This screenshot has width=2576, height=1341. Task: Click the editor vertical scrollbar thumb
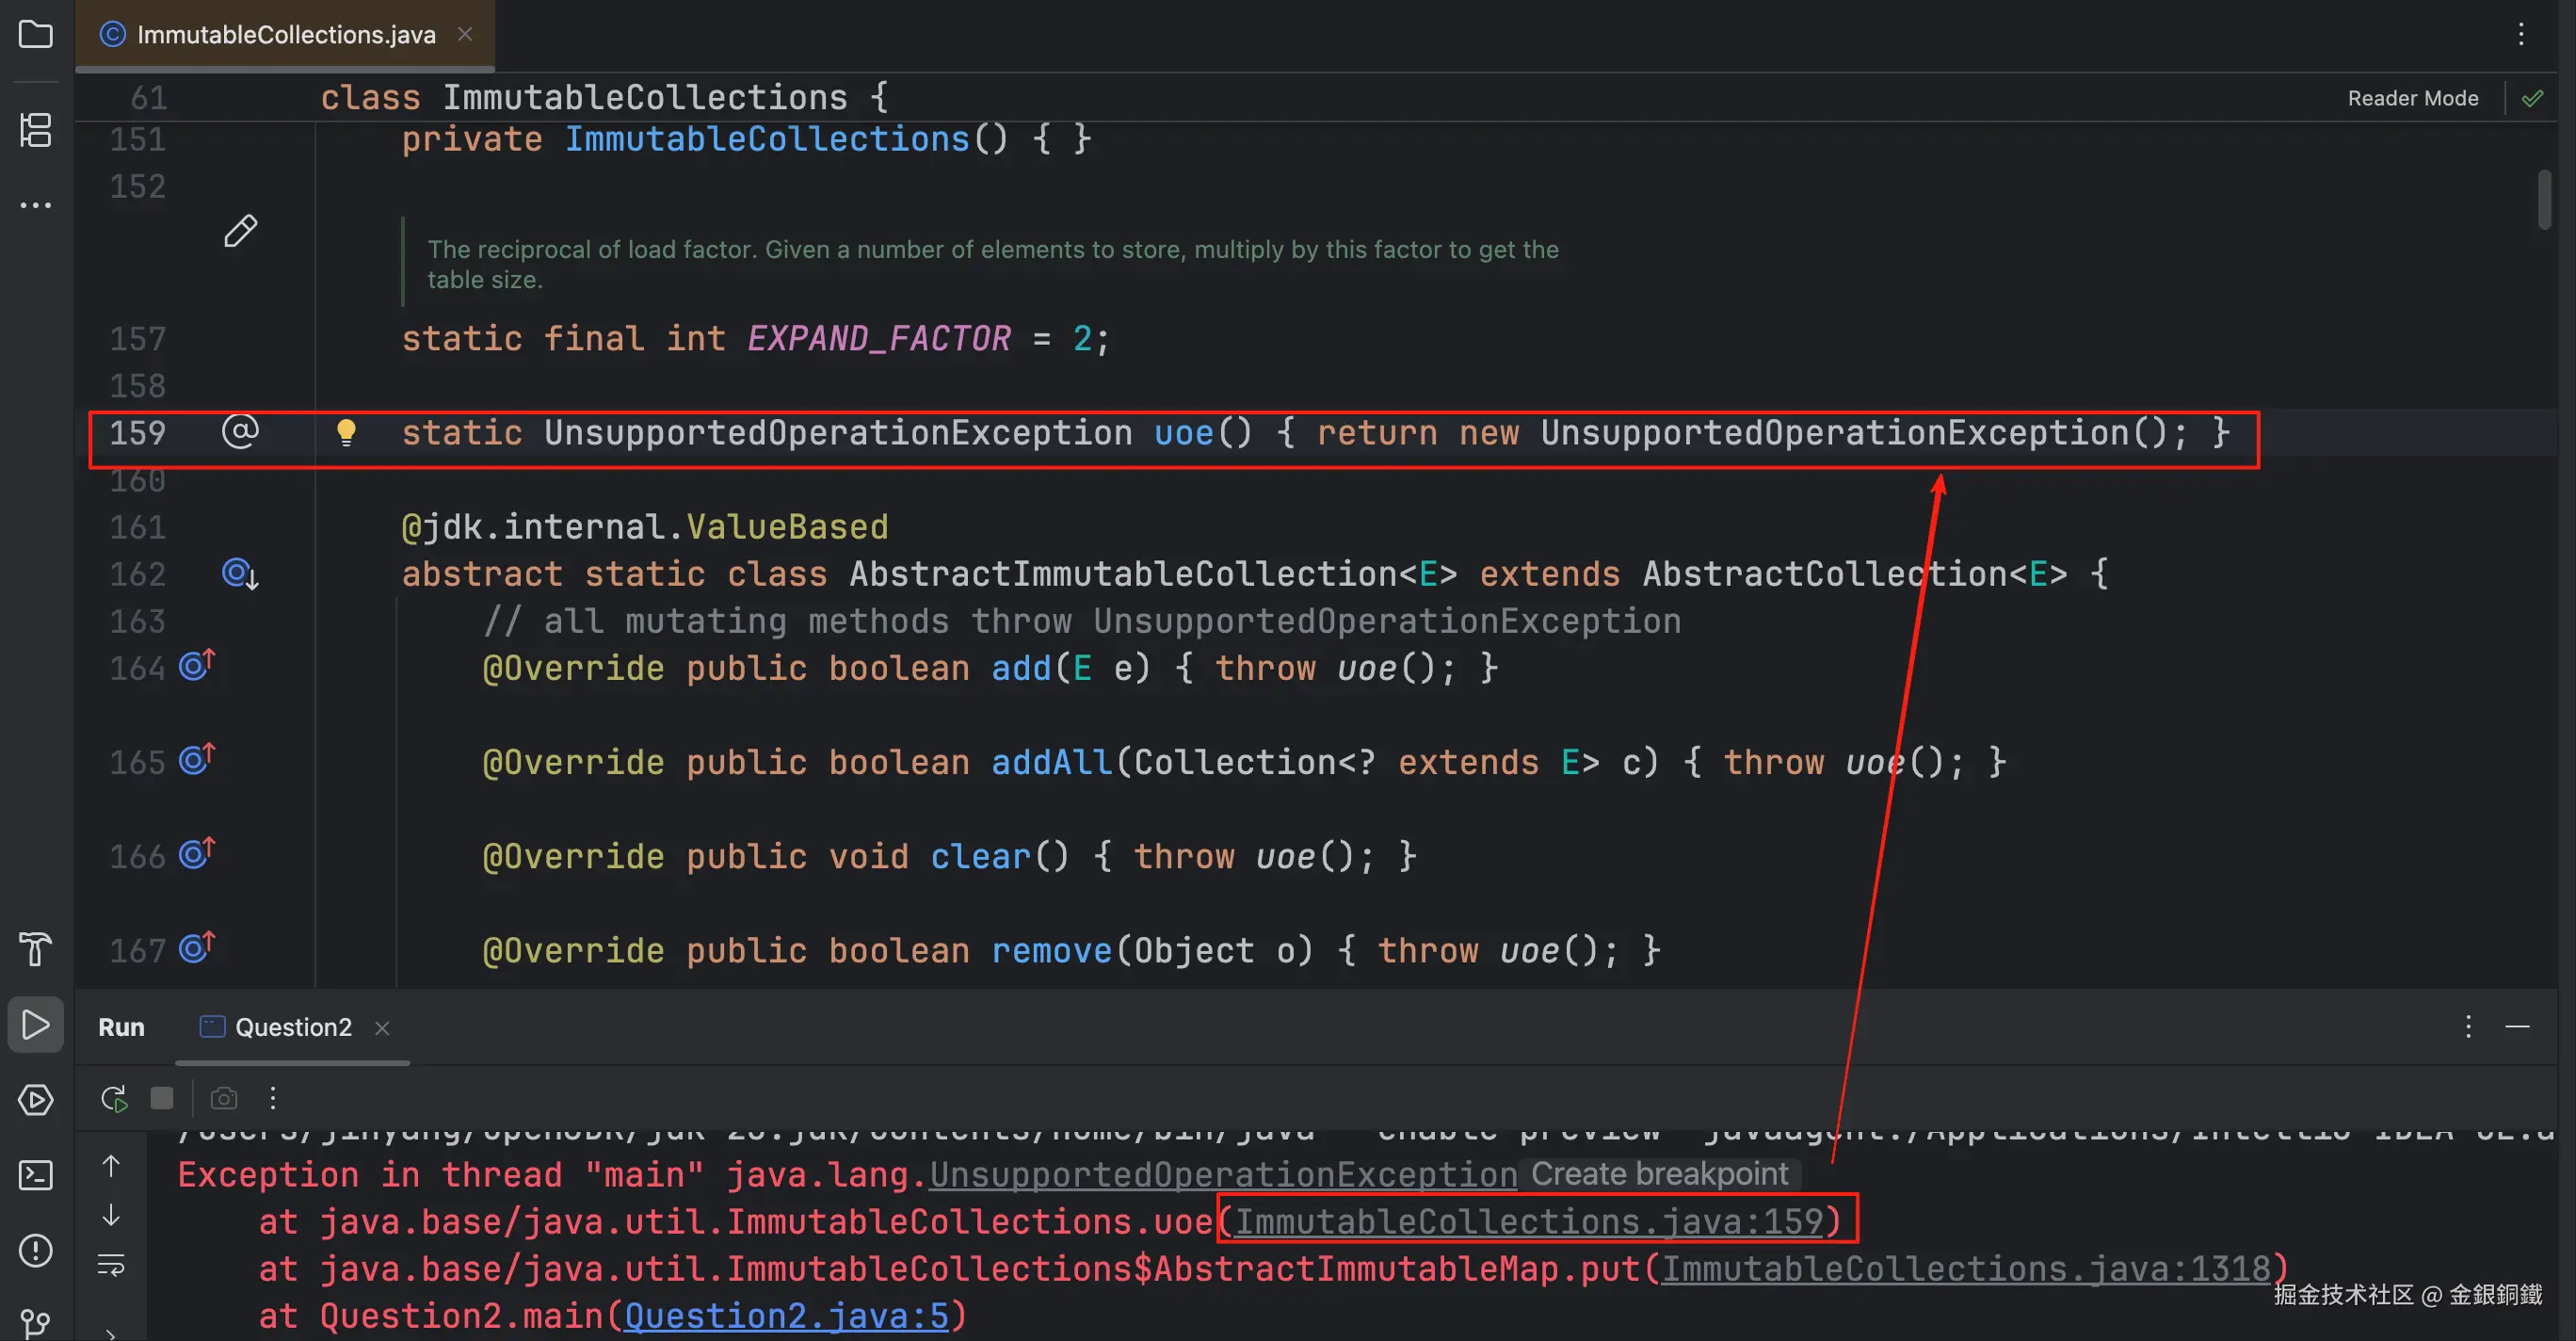(x=2545, y=200)
